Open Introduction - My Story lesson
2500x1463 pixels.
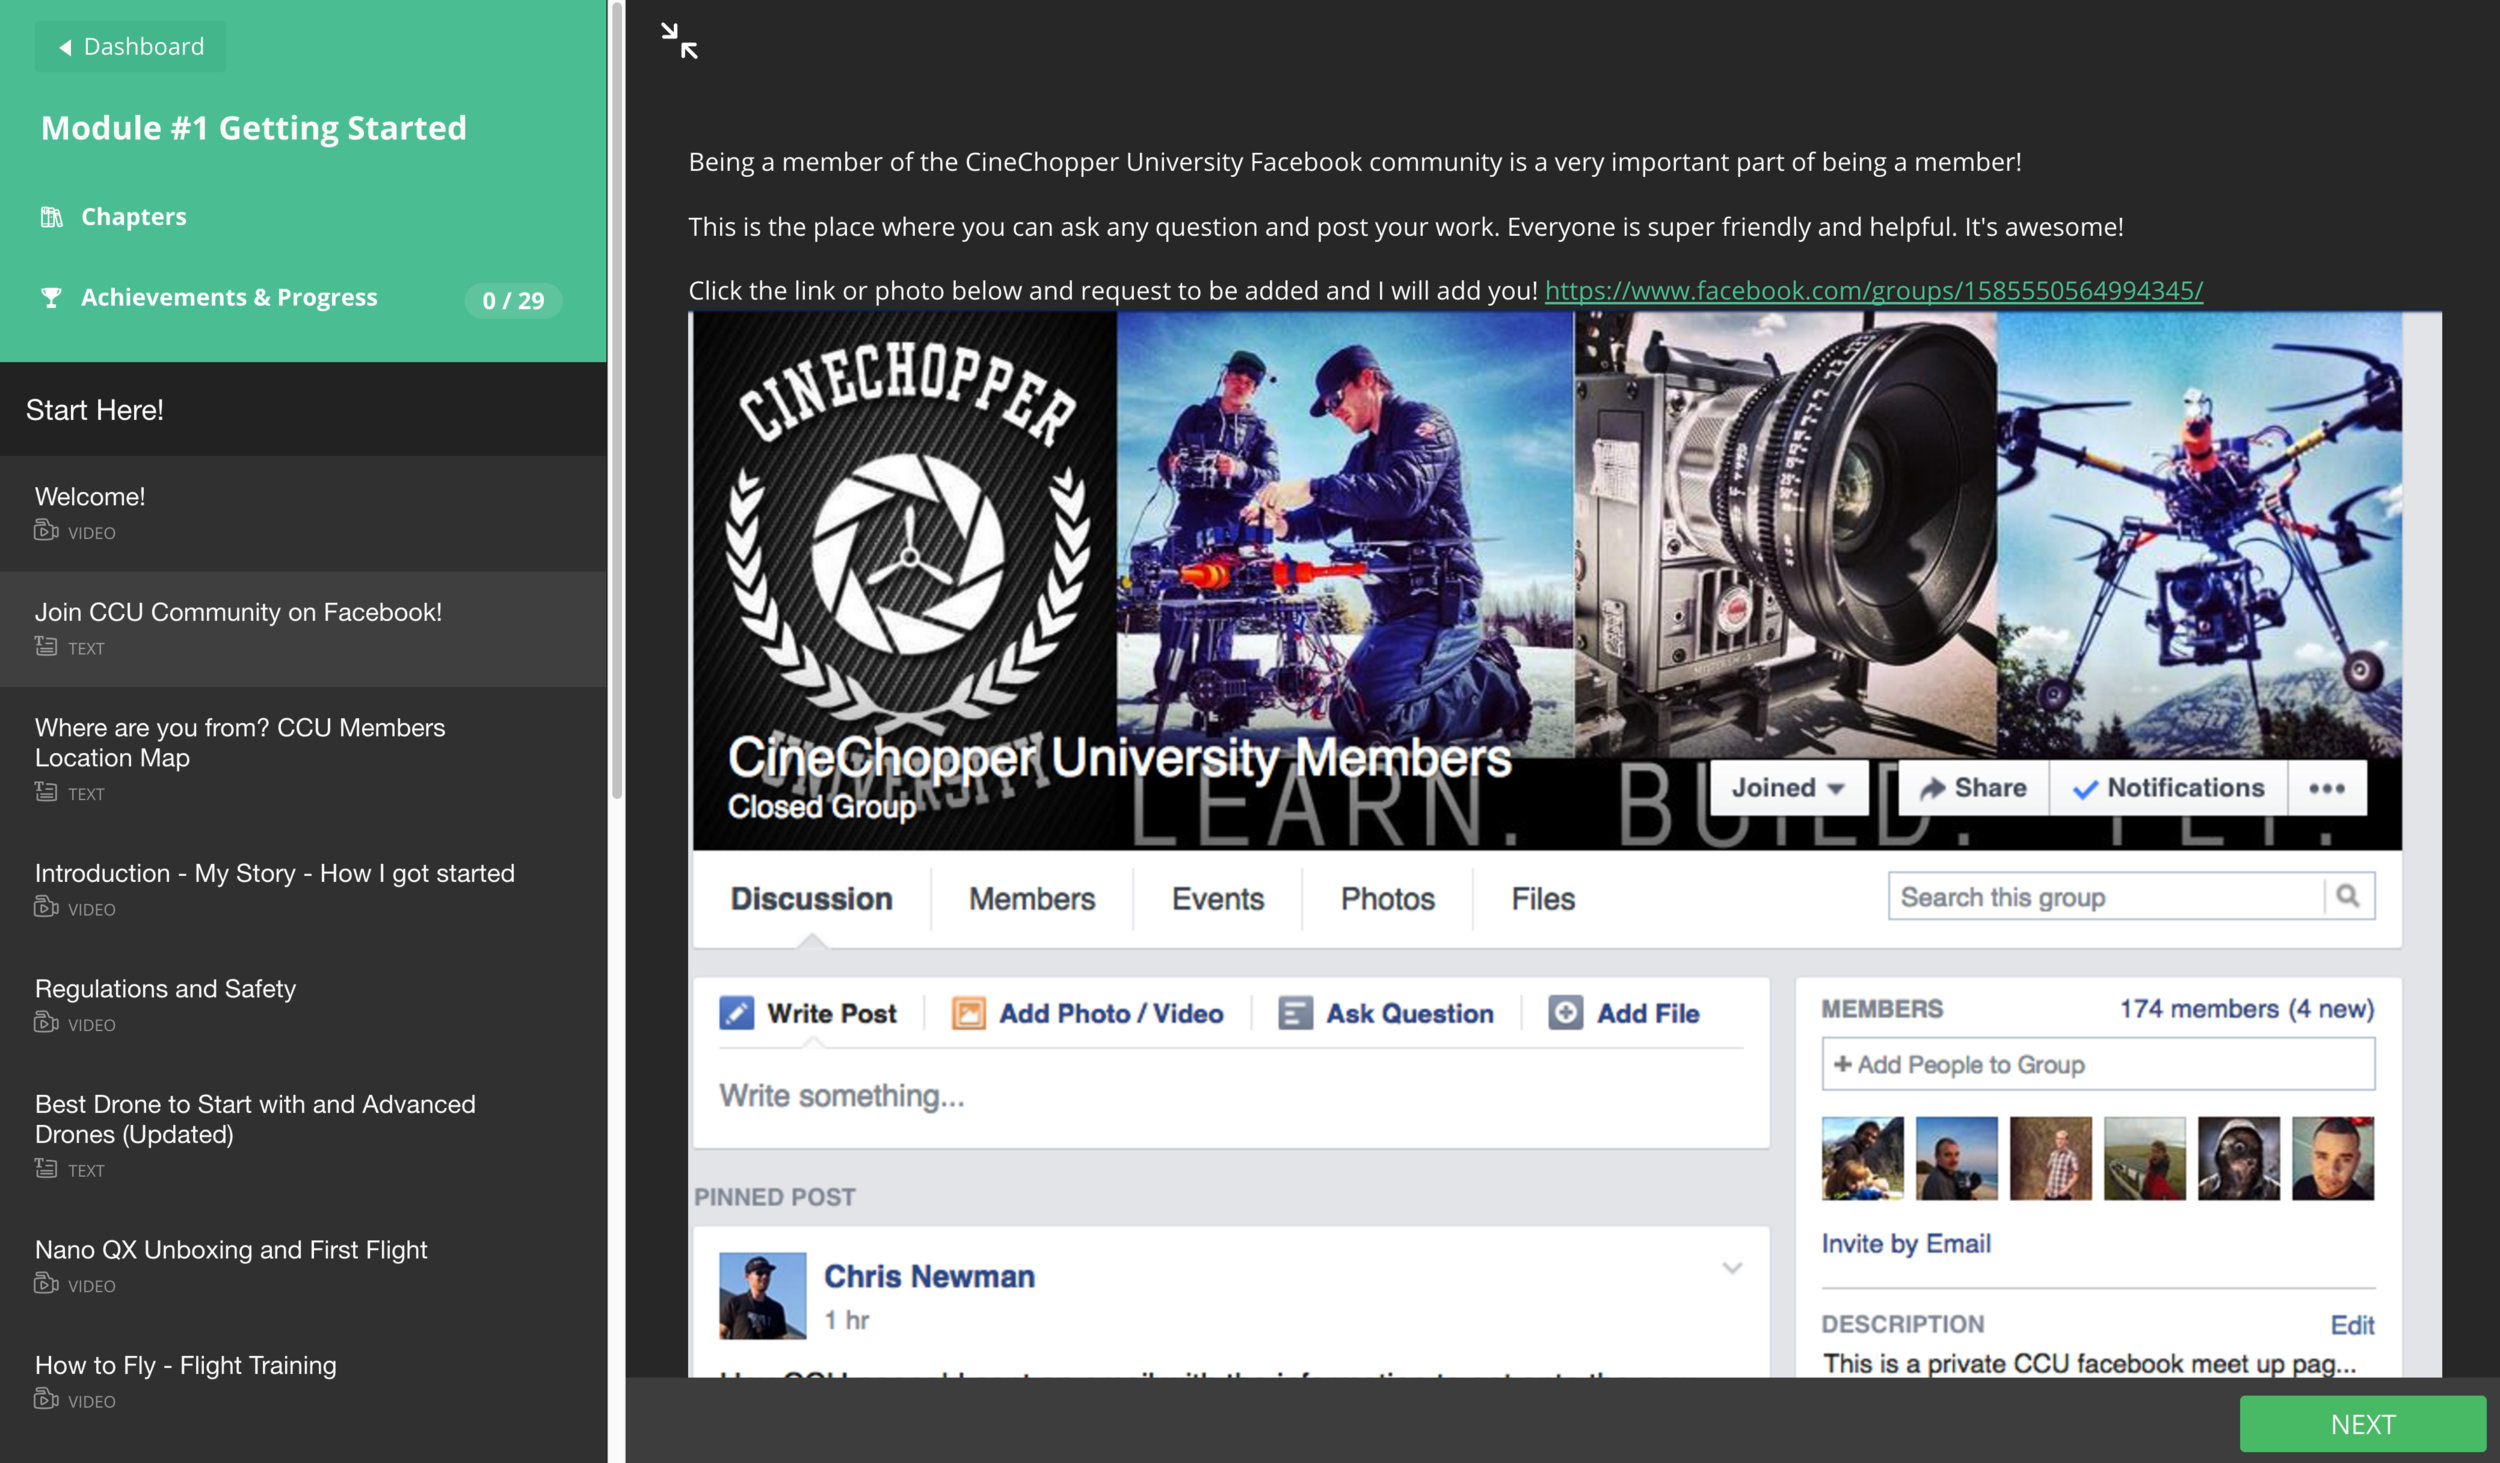[x=303, y=890]
